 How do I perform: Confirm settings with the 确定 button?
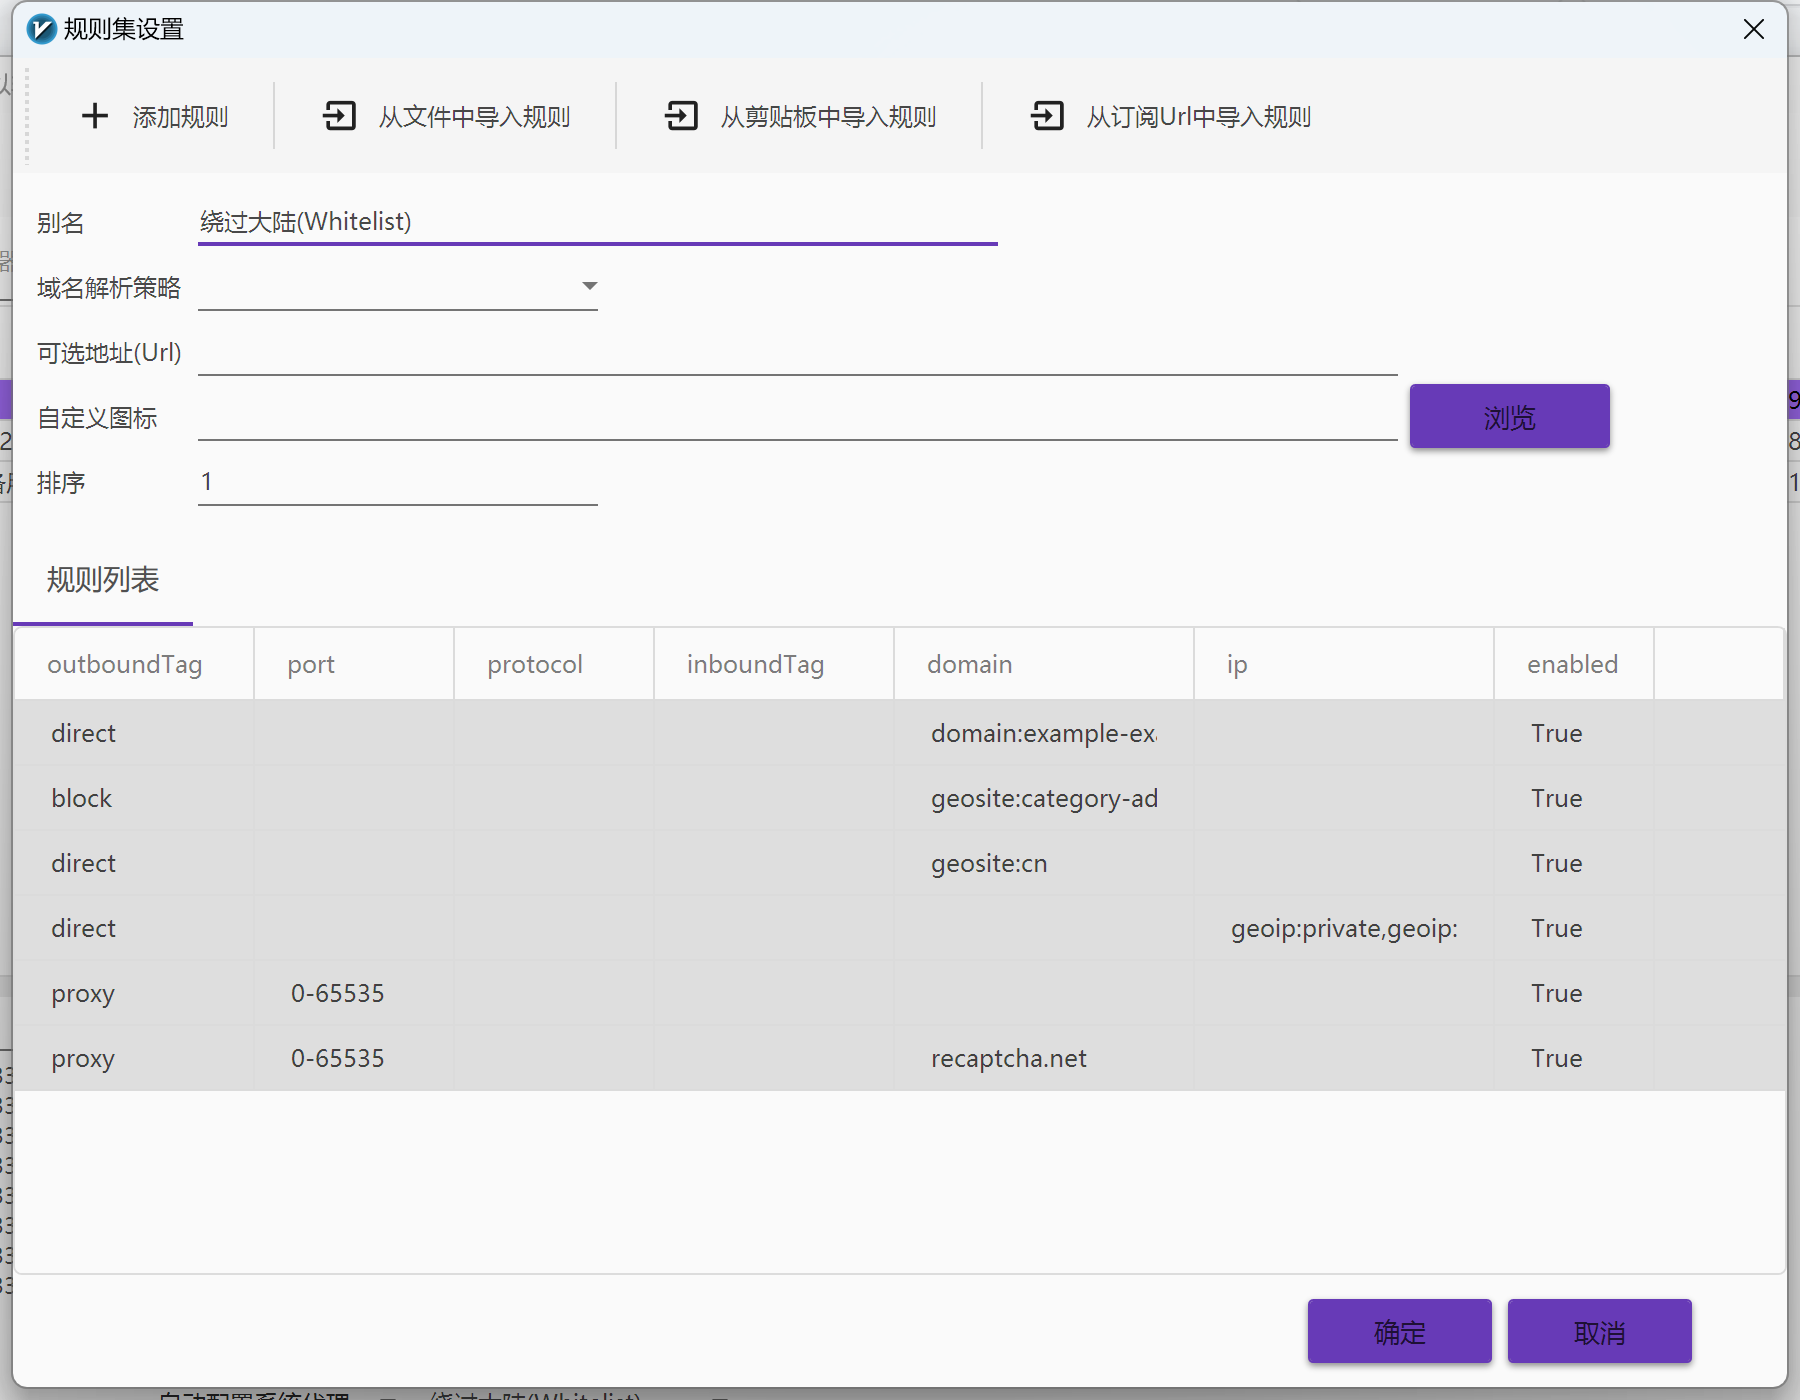pos(1398,1331)
